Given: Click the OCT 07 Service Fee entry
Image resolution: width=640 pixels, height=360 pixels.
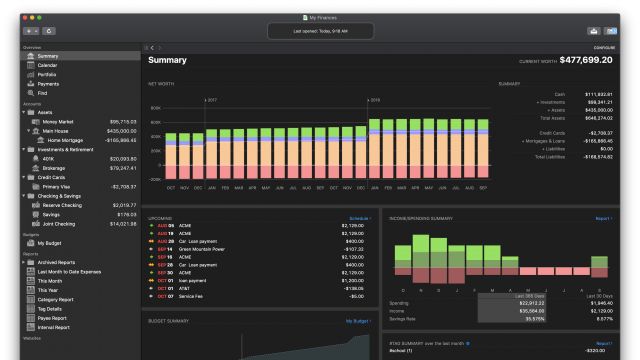Looking at the screenshot, I should pyautogui.click(x=257, y=296).
